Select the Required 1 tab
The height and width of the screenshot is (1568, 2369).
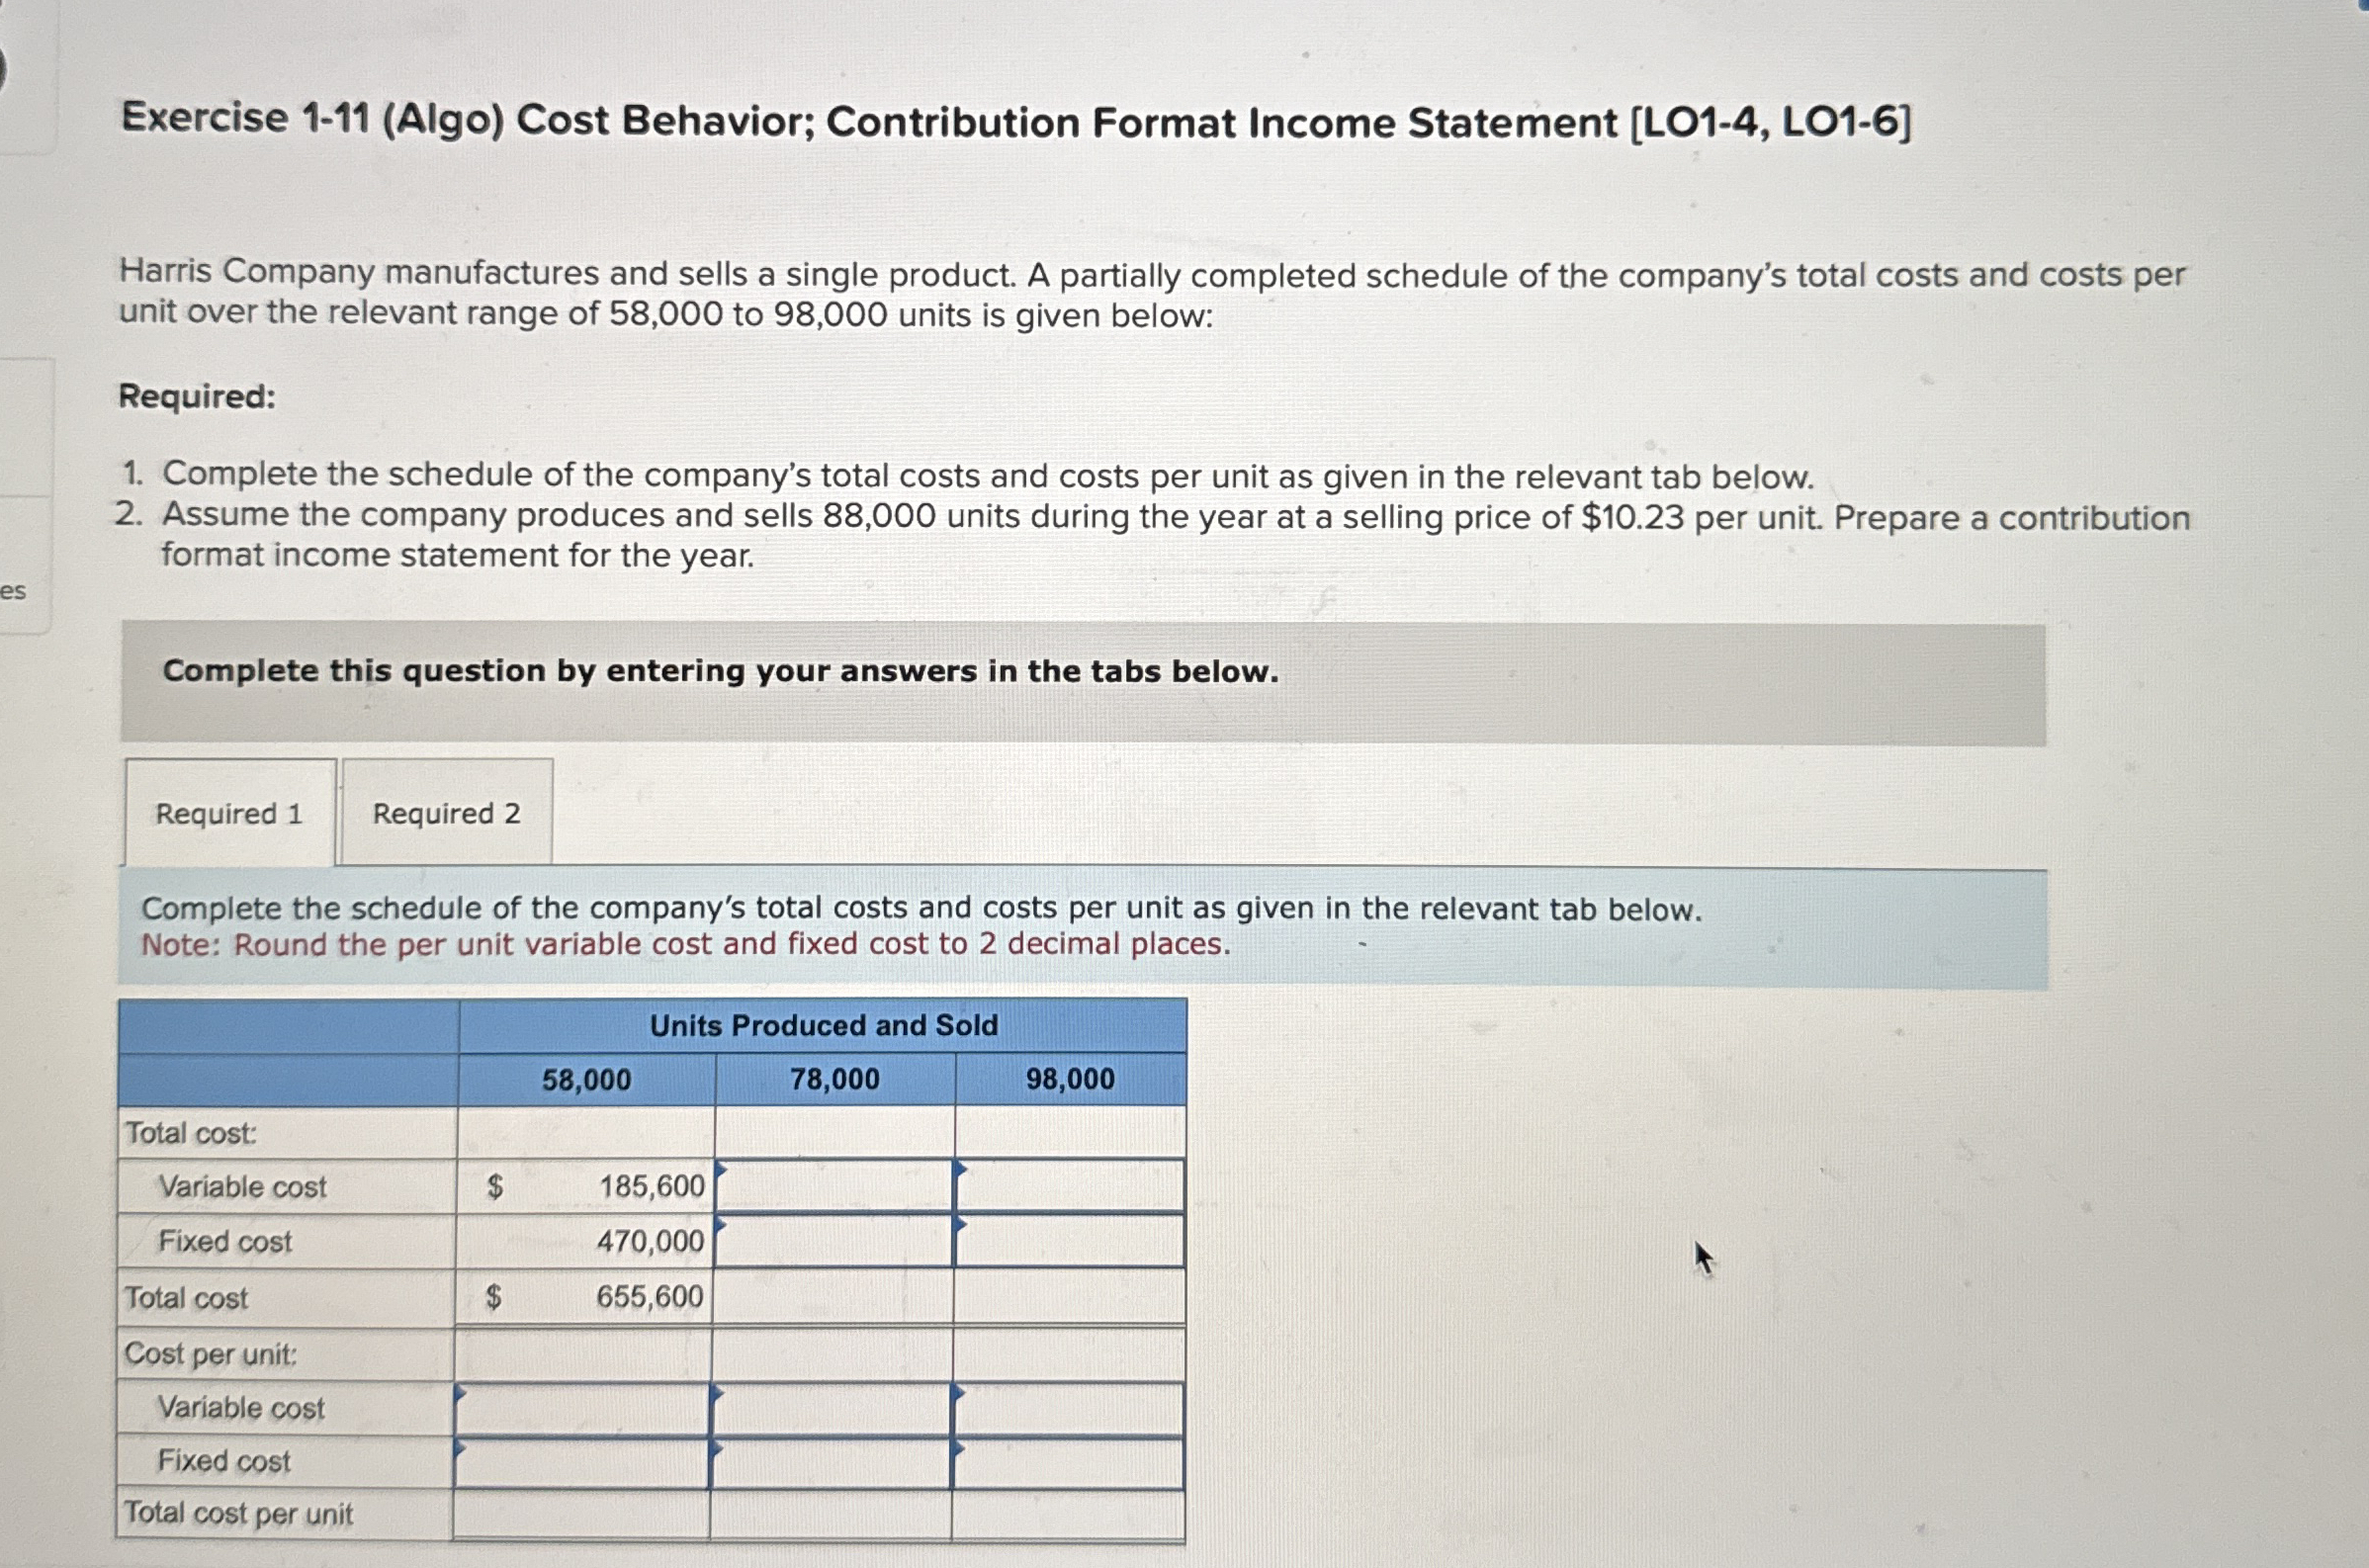[228, 815]
